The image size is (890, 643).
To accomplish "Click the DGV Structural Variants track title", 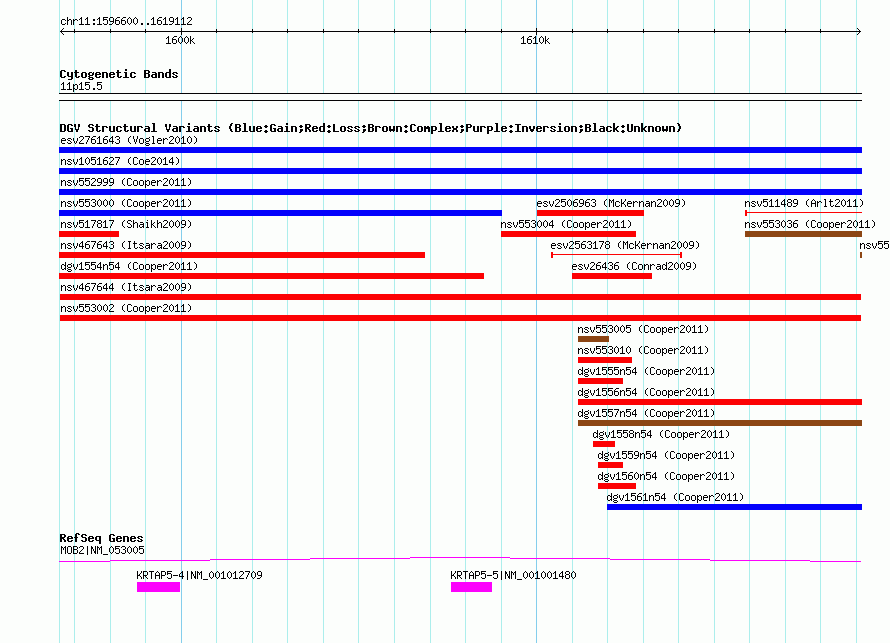I will 370,128.
